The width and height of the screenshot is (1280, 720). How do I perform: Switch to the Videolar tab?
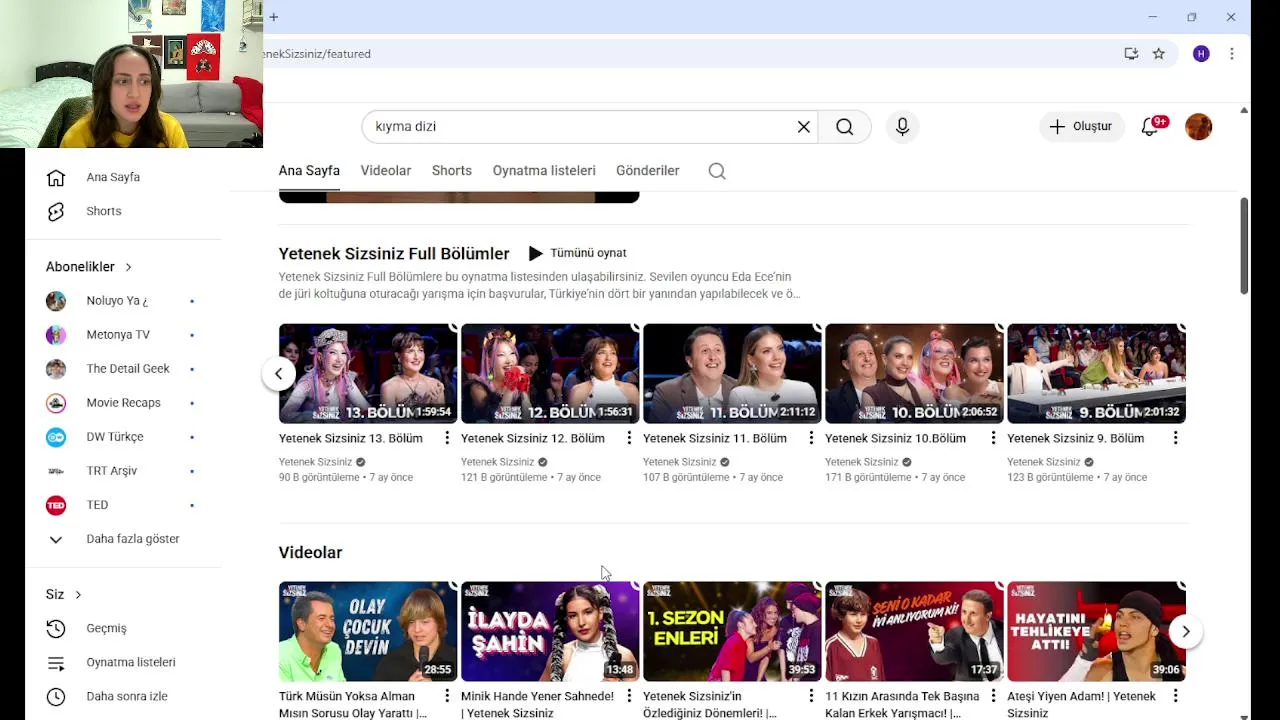386,171
